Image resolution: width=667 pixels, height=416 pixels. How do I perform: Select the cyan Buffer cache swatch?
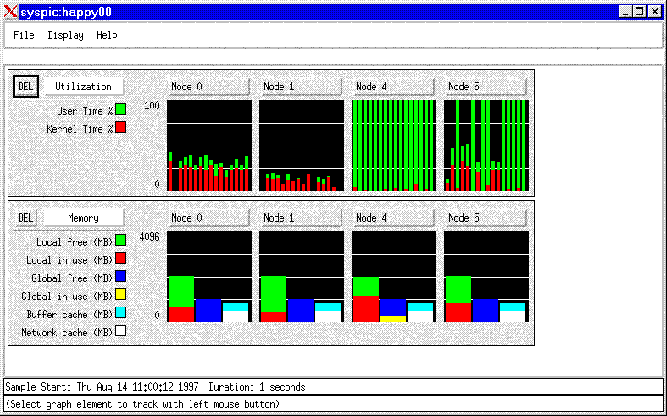click(x=120, y=313)
